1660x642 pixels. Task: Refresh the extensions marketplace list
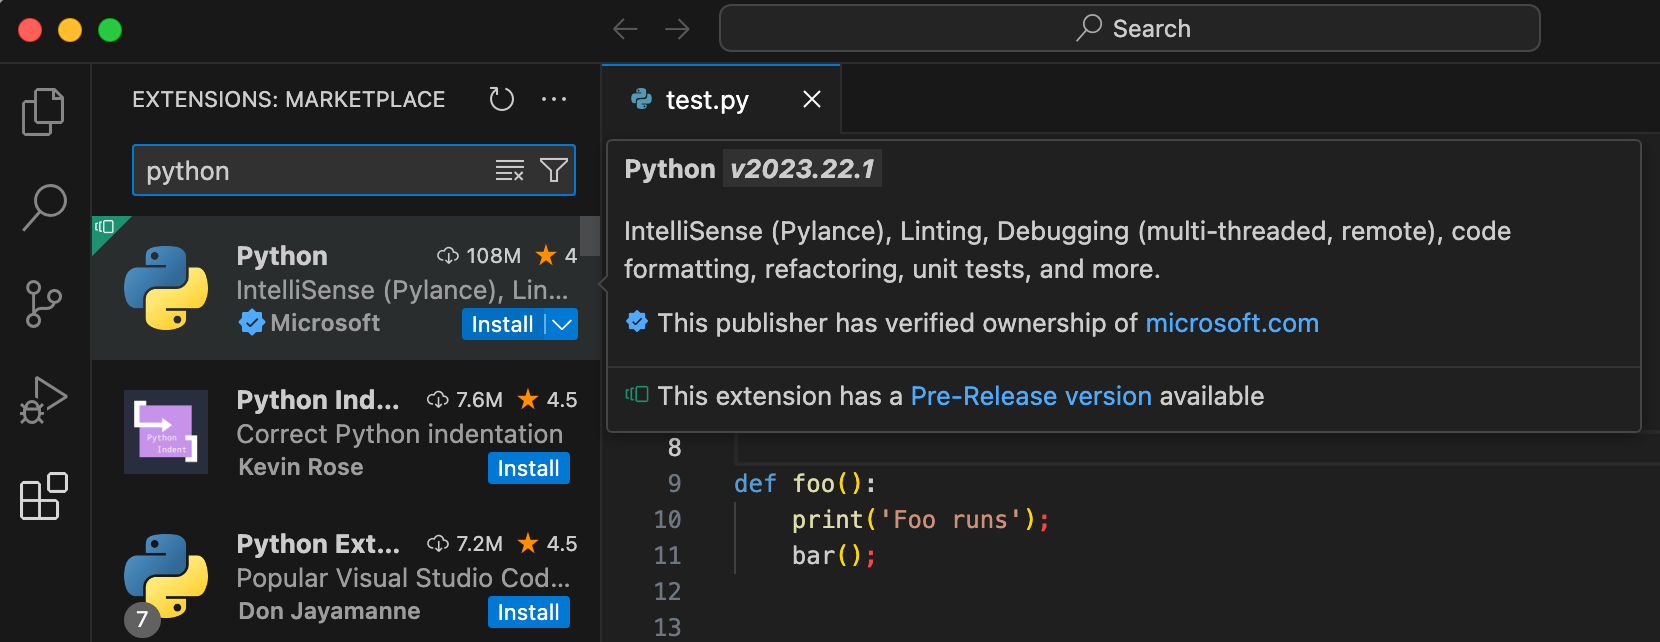pyautogui.click(x=501, y=99)
